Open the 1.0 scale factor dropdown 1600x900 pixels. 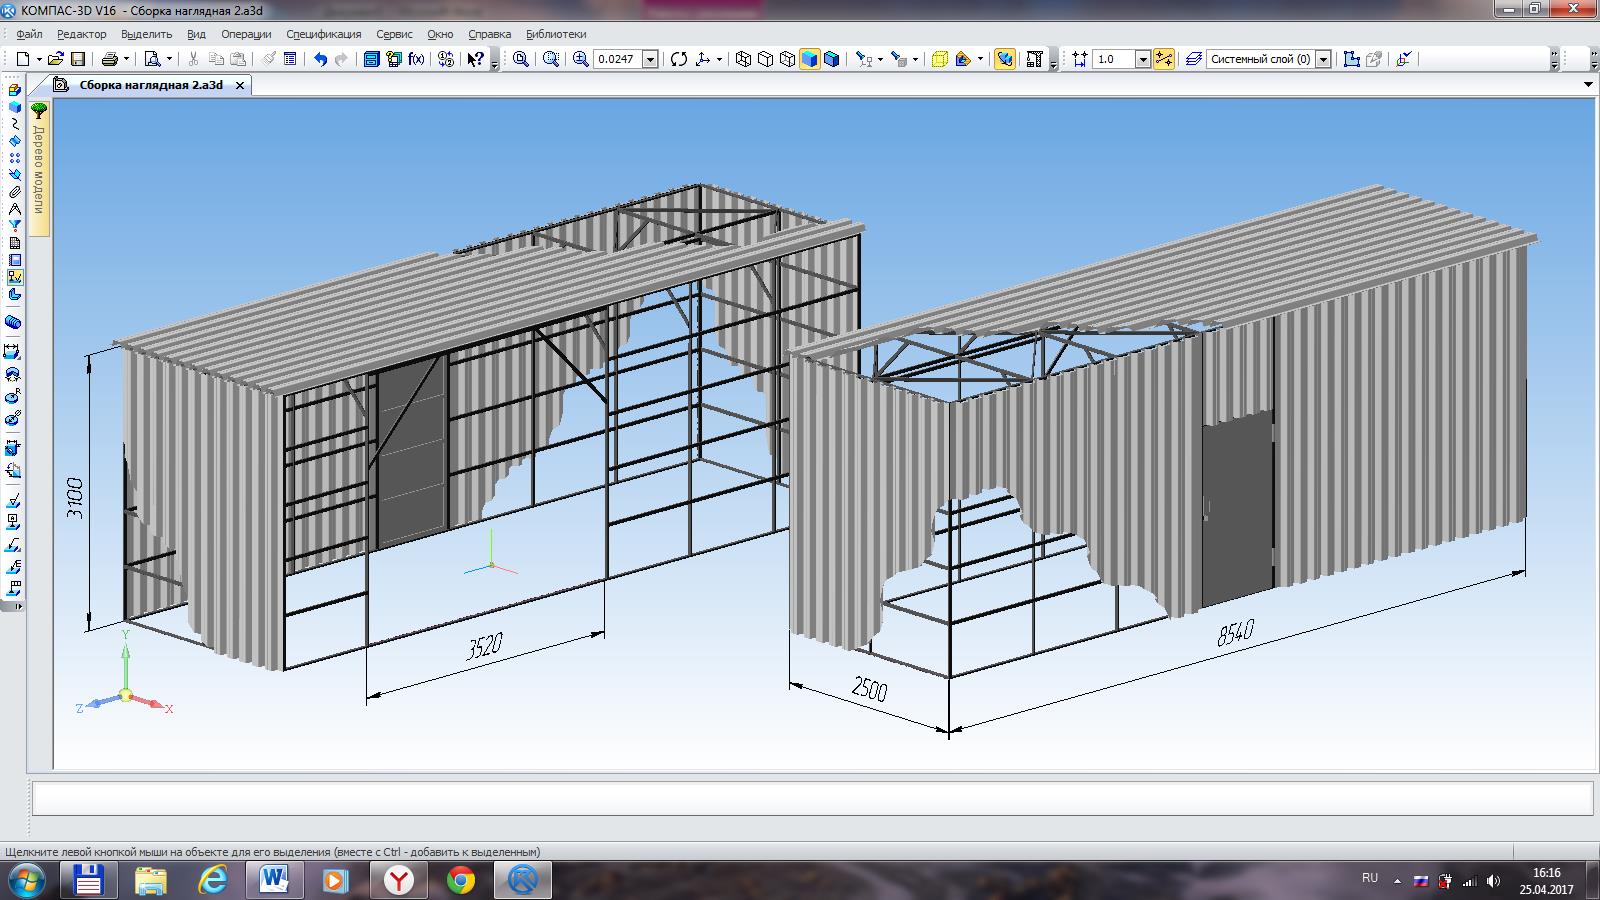[1142, 59]
